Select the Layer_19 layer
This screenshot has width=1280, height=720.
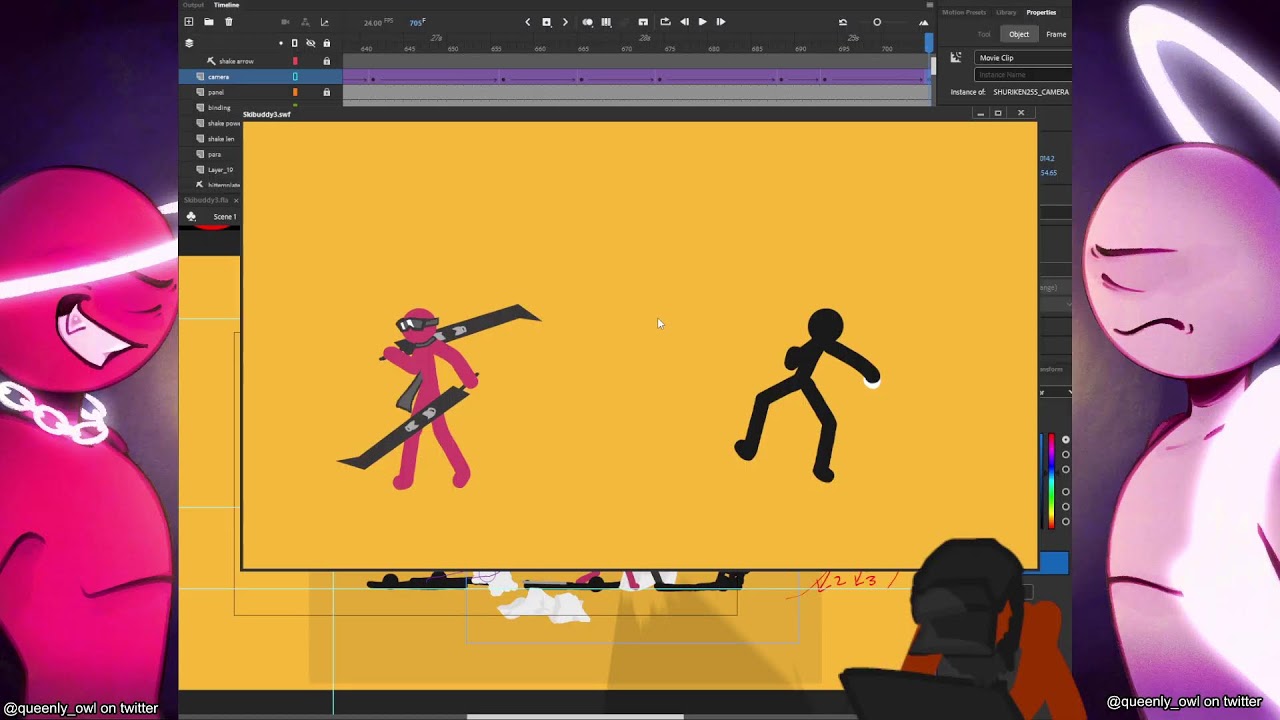pos(220,170)
